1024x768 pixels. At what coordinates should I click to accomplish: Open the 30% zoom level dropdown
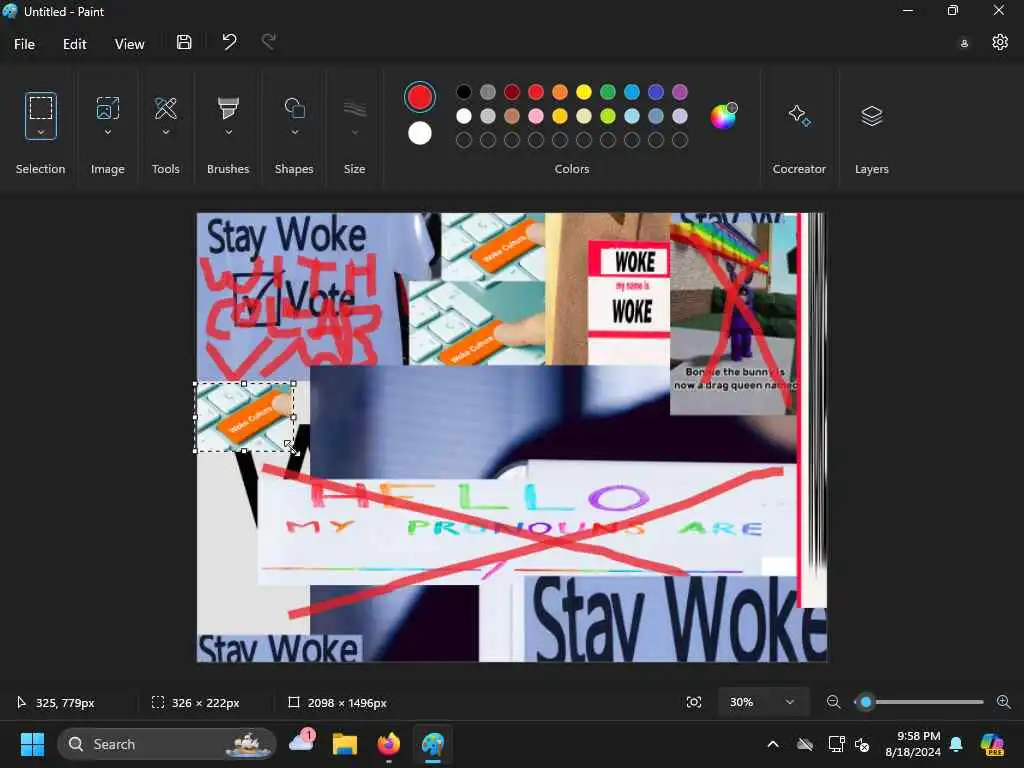click(763, 702)
